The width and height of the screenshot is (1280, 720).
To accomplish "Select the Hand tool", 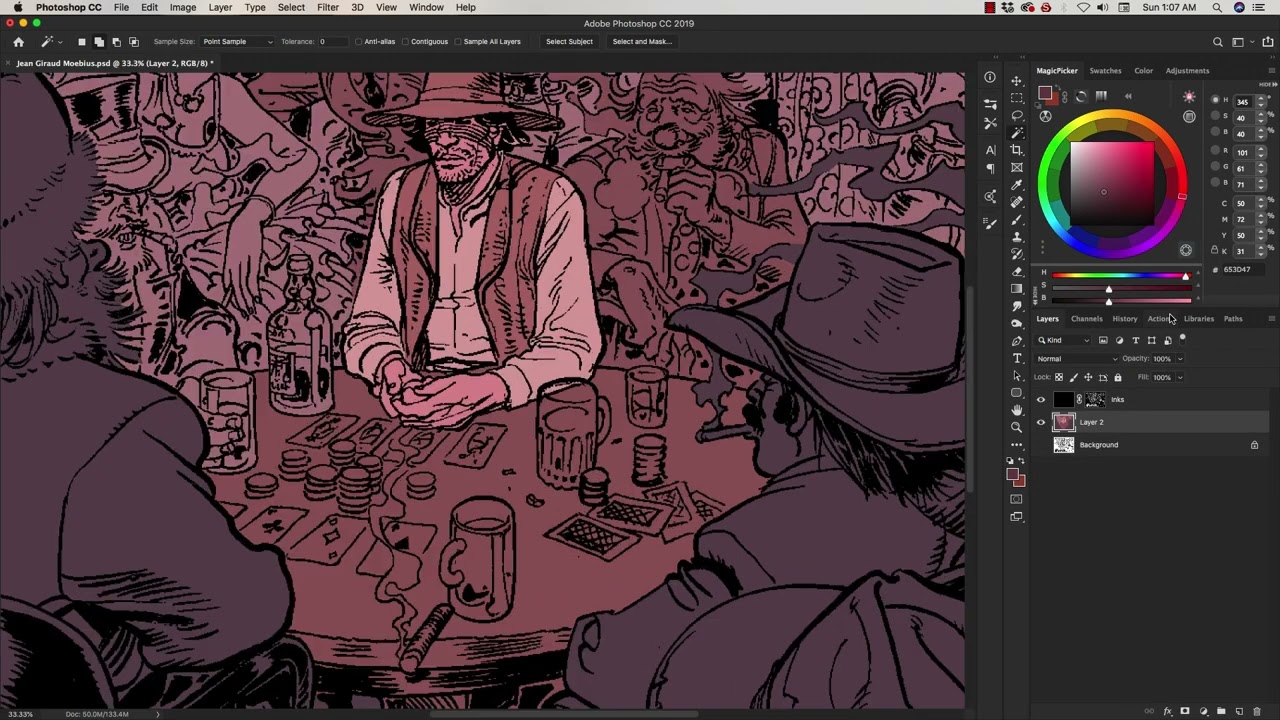I will (x=1017, y=410).
